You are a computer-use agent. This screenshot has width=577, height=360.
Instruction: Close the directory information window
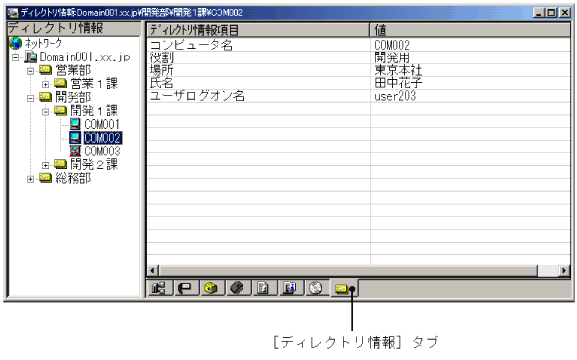point(564,13)
